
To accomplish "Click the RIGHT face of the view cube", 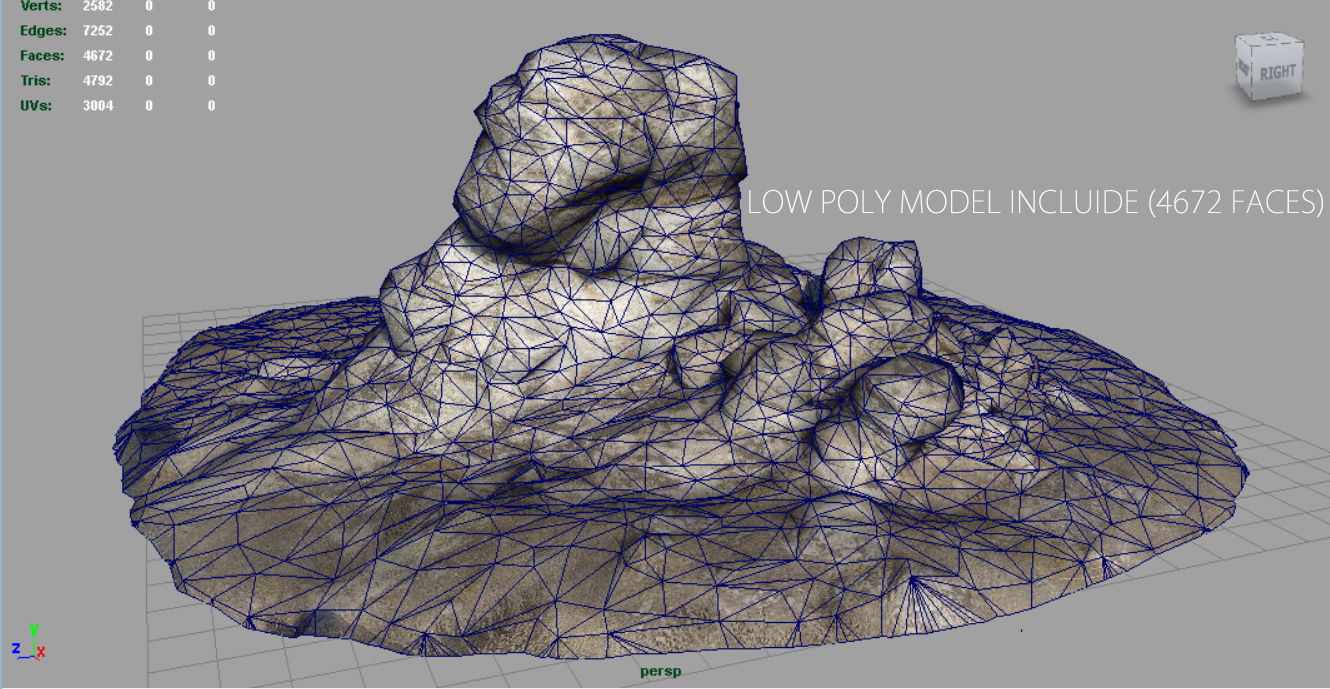I will click(1277, 73).
